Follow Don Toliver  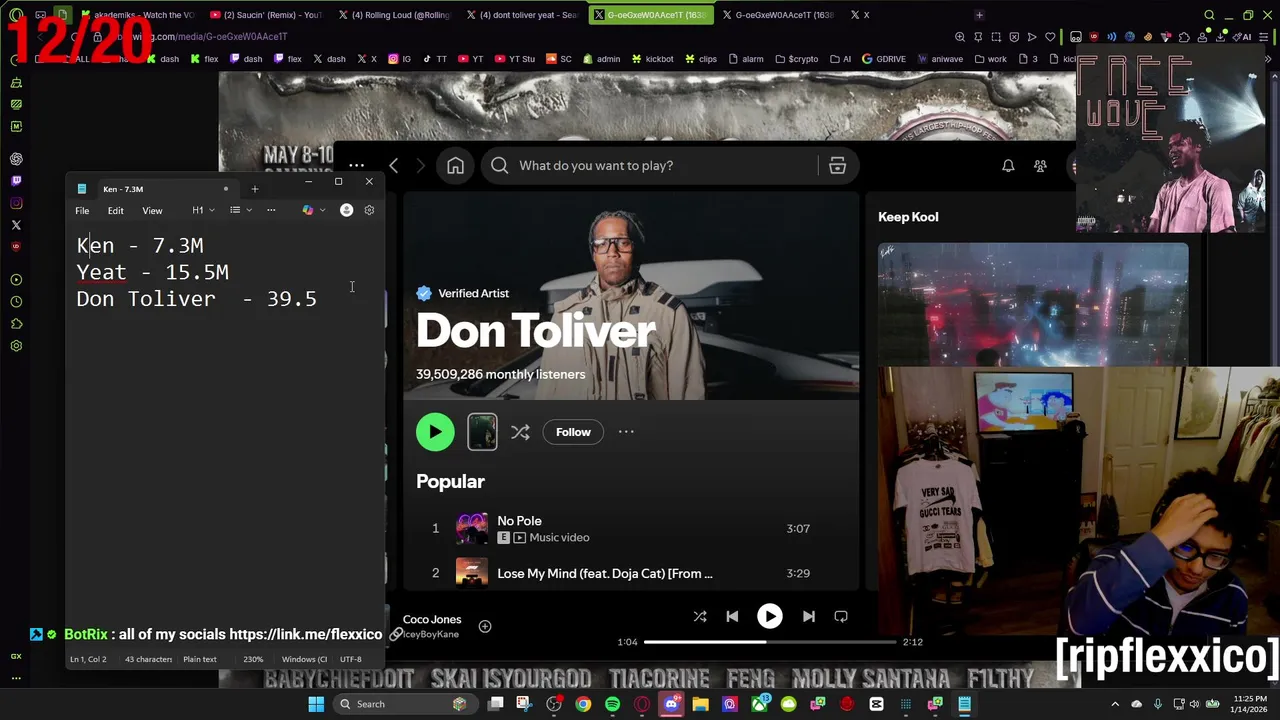573,432
